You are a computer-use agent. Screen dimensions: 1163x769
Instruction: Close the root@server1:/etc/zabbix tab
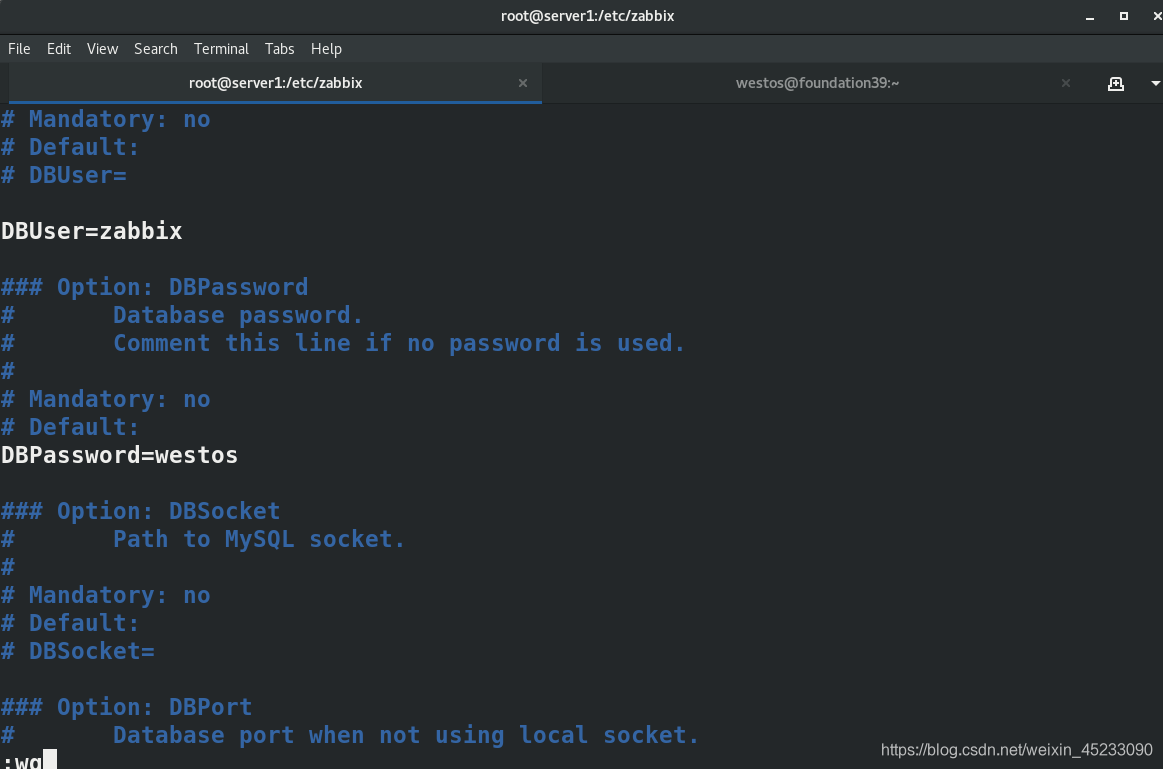tap(523, 83)
